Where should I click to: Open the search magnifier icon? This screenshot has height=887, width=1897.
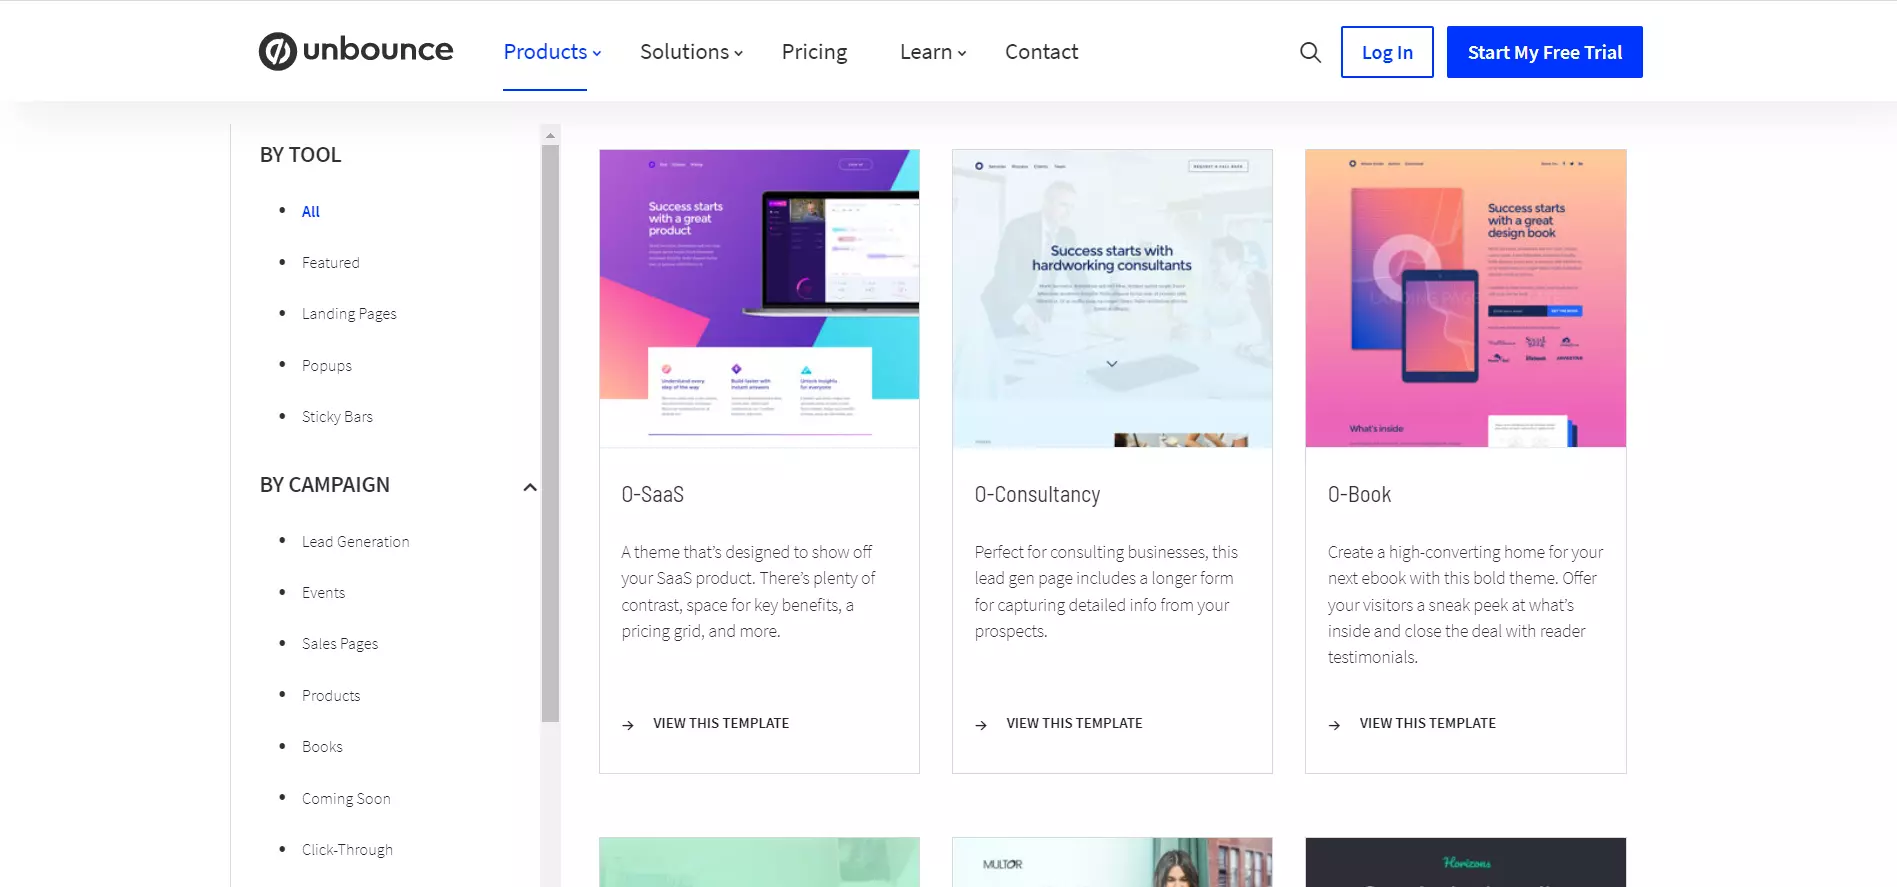pos(1310,52)
